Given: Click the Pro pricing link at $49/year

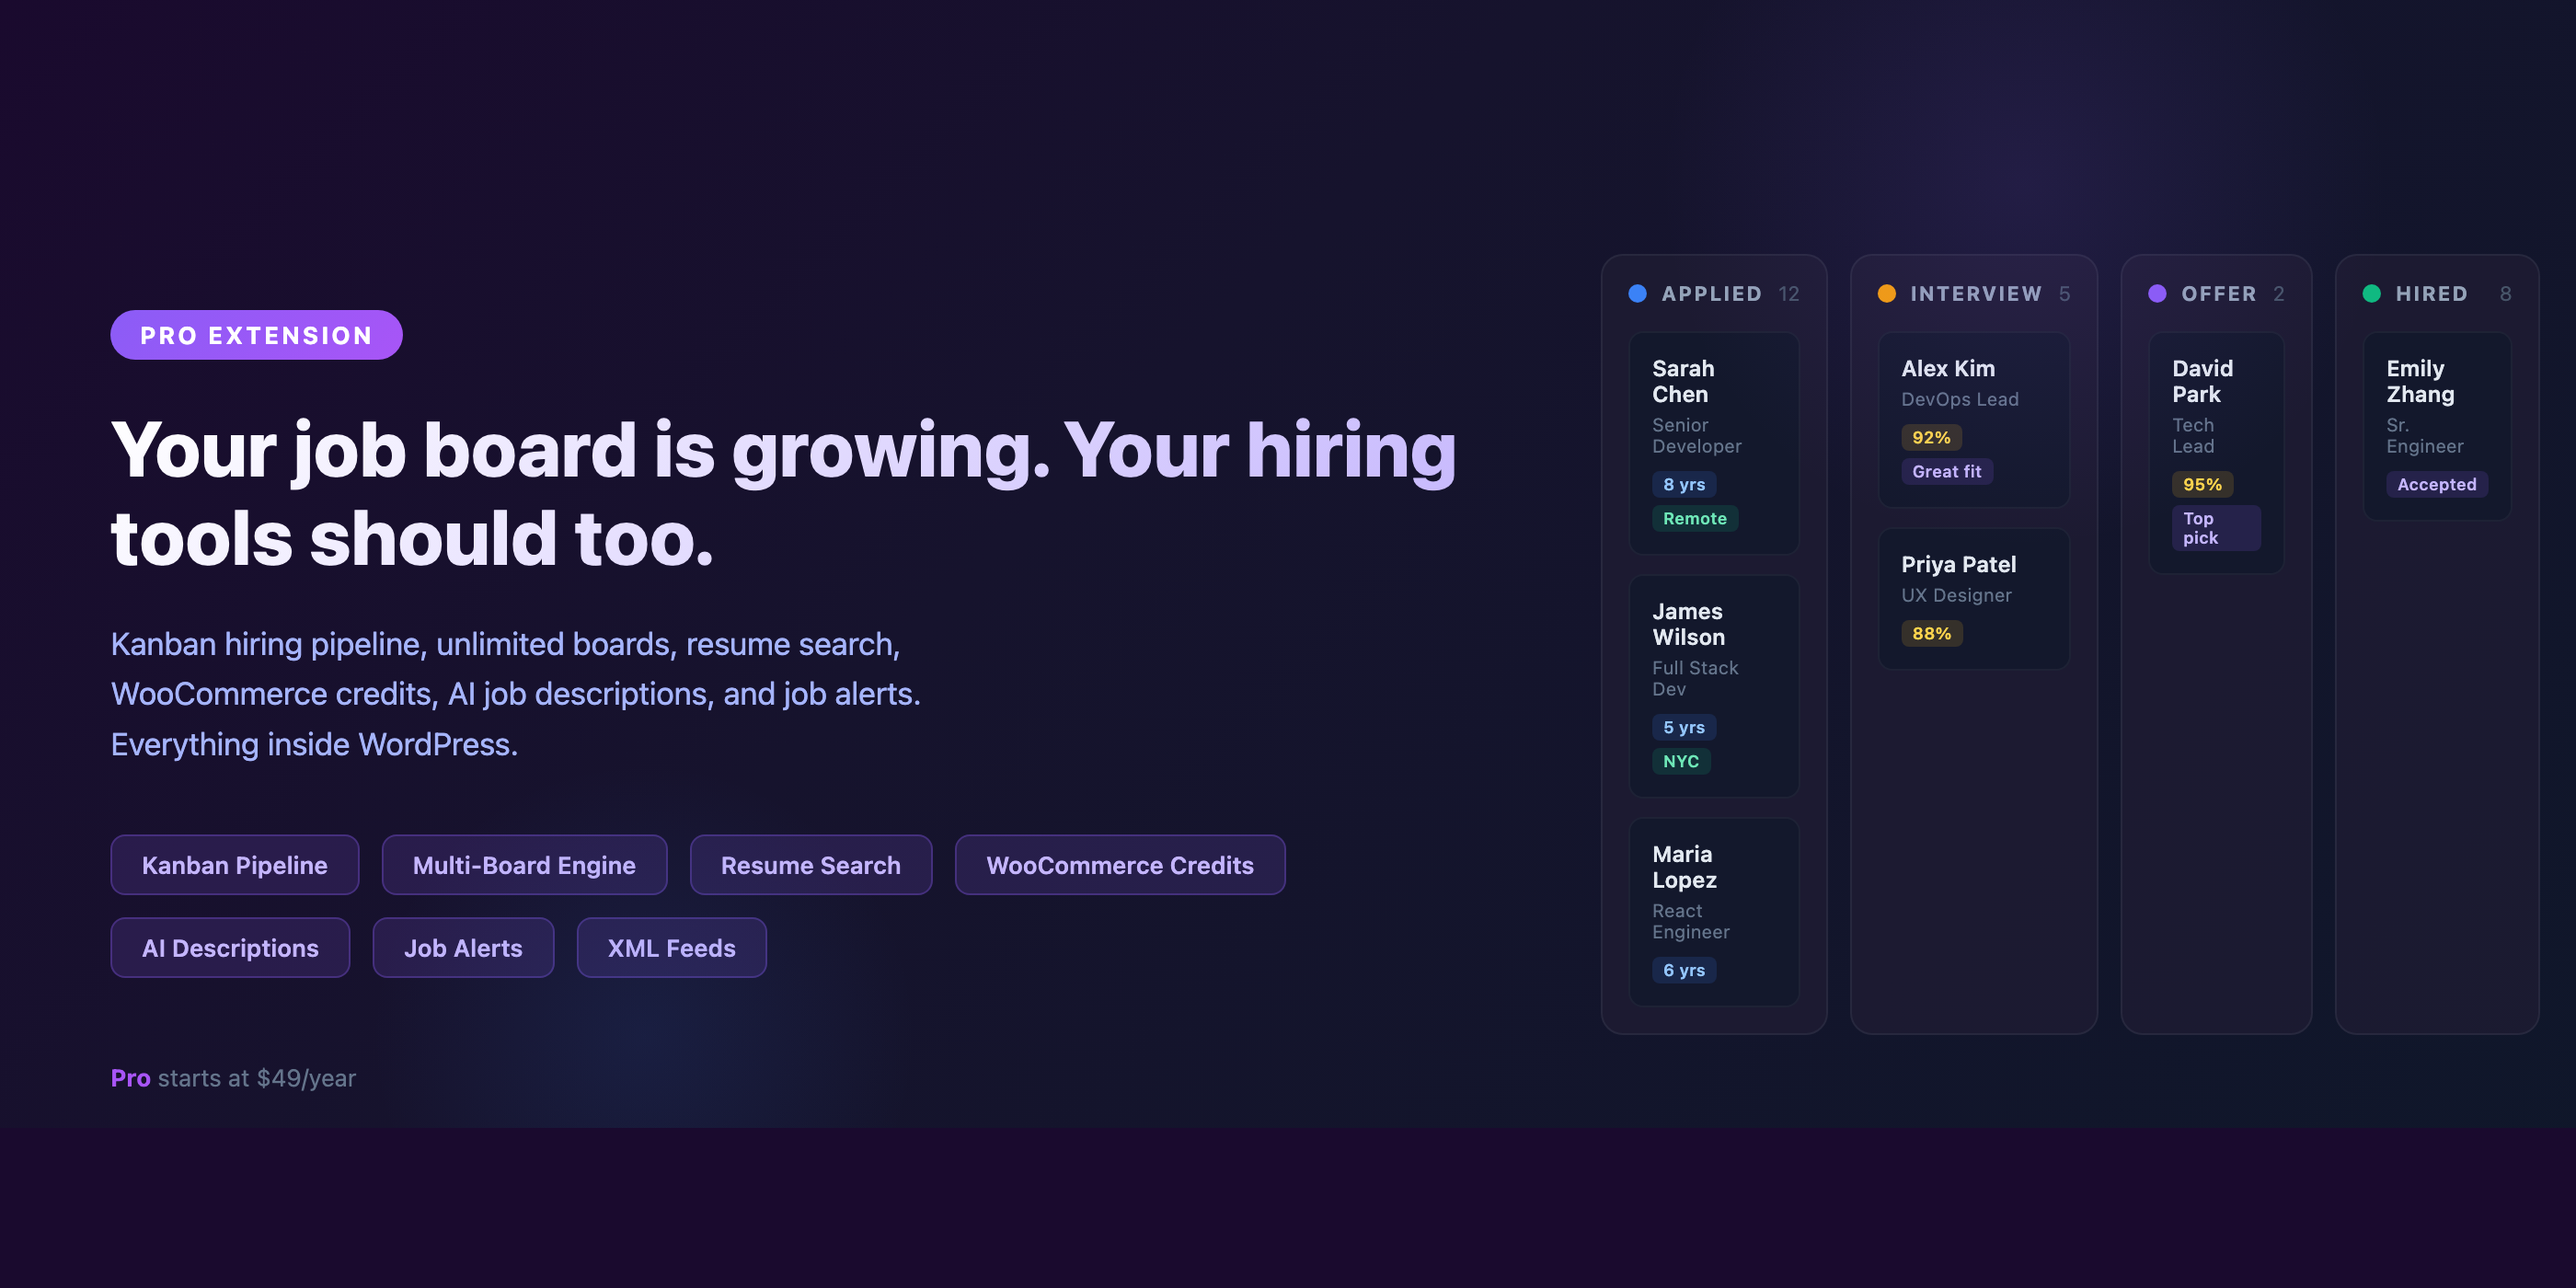Looking at the screenshot, I should click(x=232, y=1078).
